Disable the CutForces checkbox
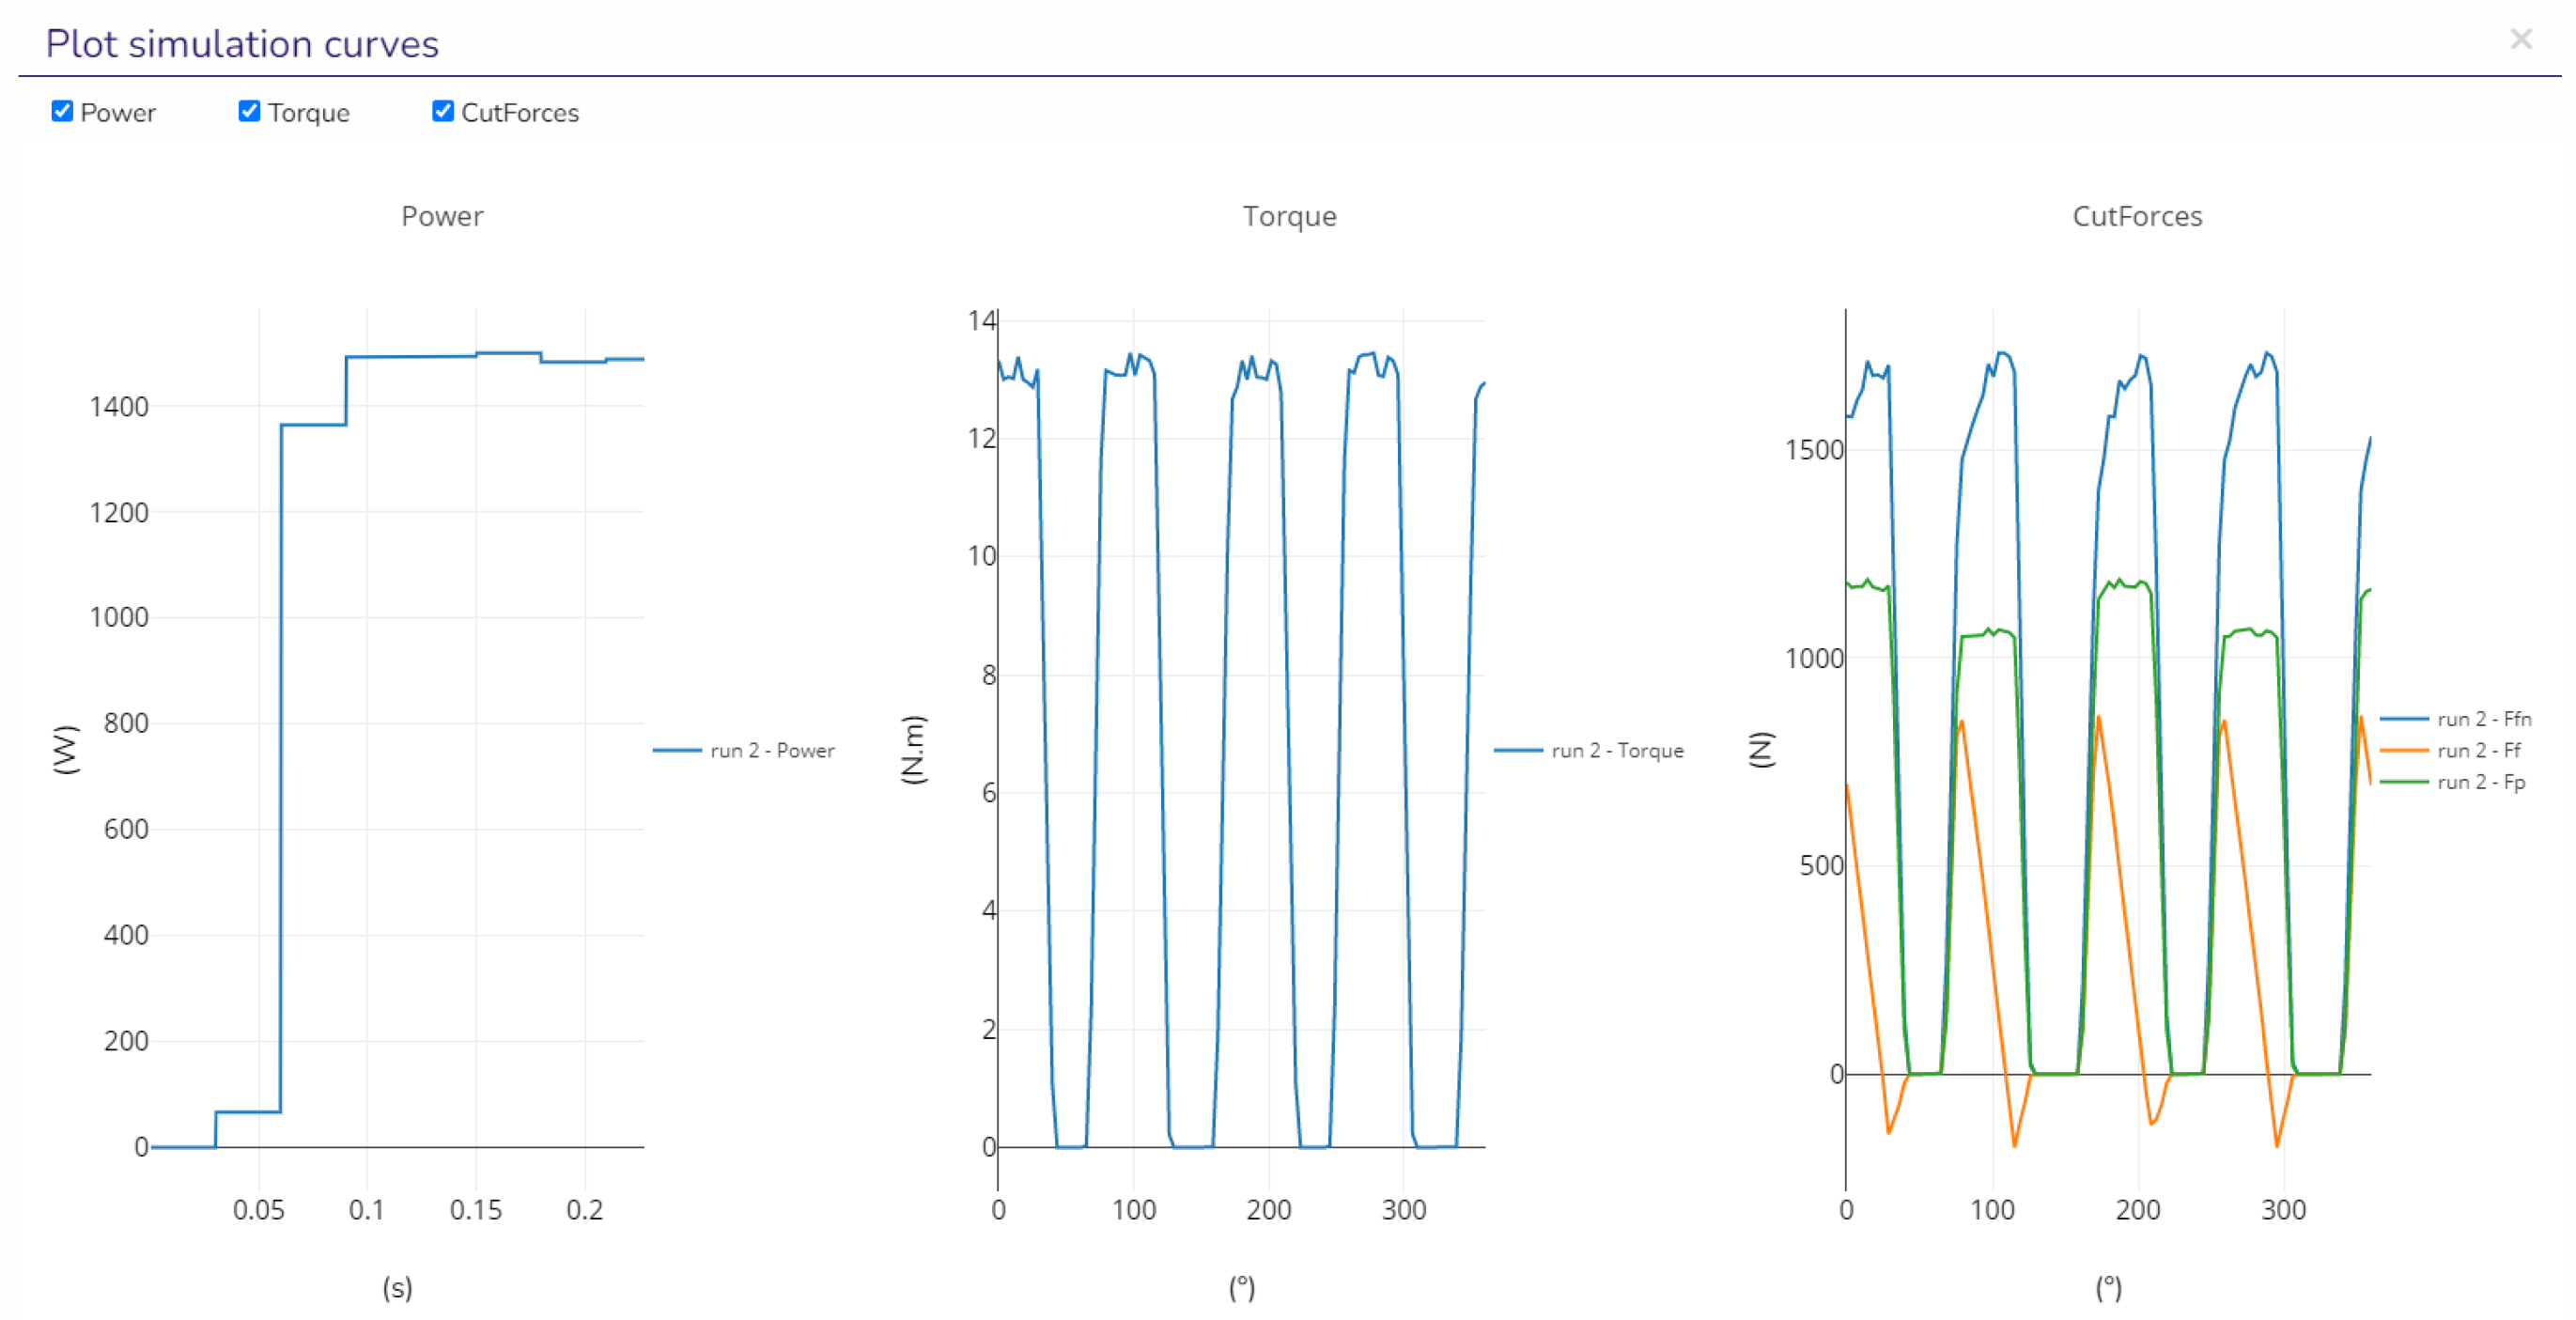The image size is (2576, 1320). click(x=442, y=111)
